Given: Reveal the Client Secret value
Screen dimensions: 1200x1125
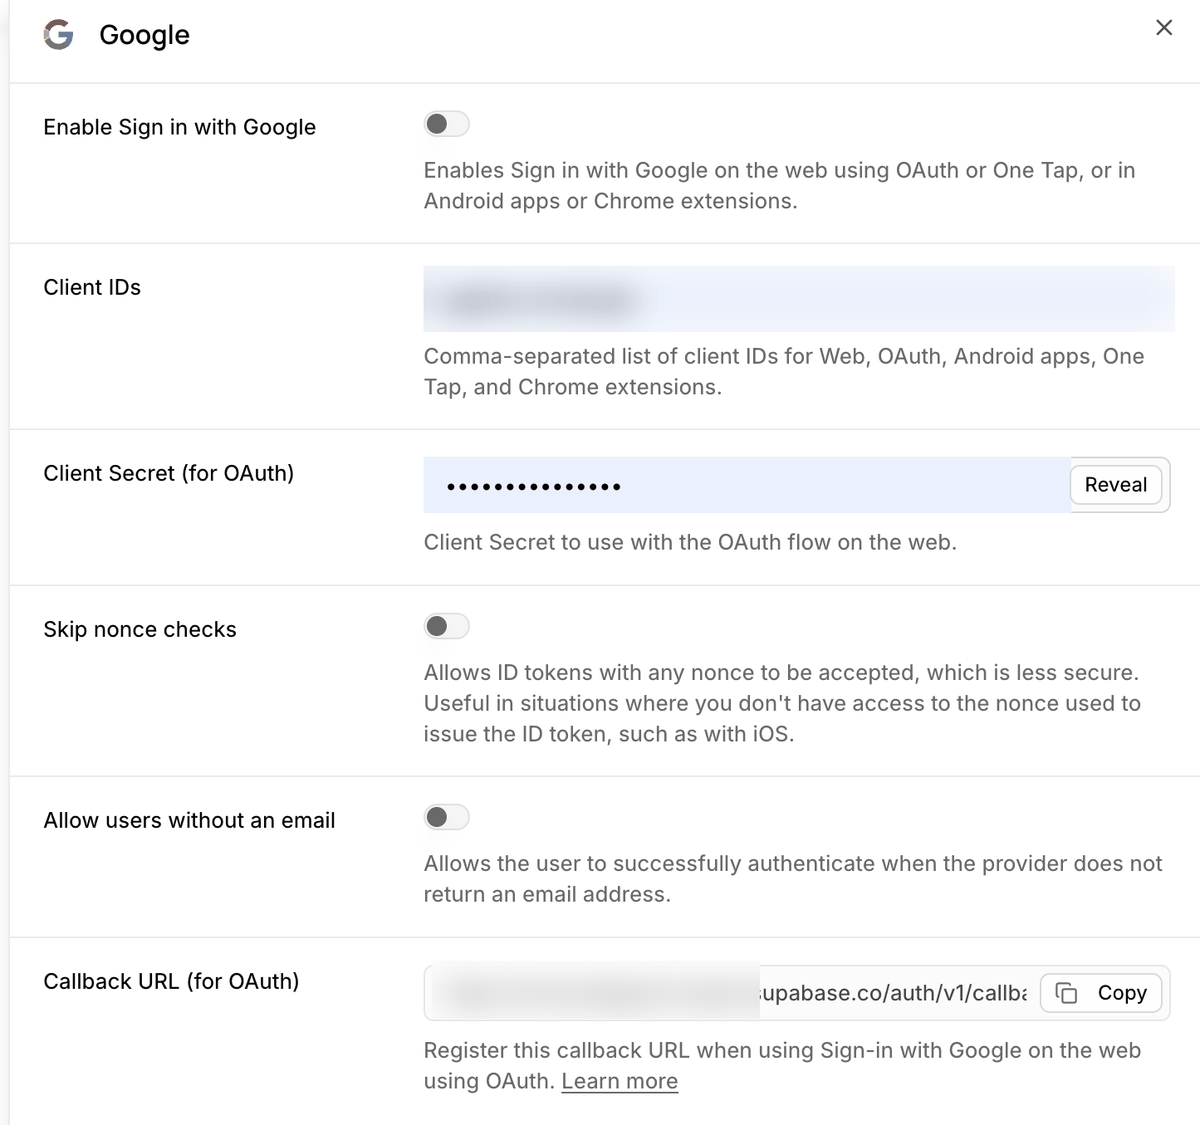Looking at the screenshot, I should click(x=1116, y=485).
